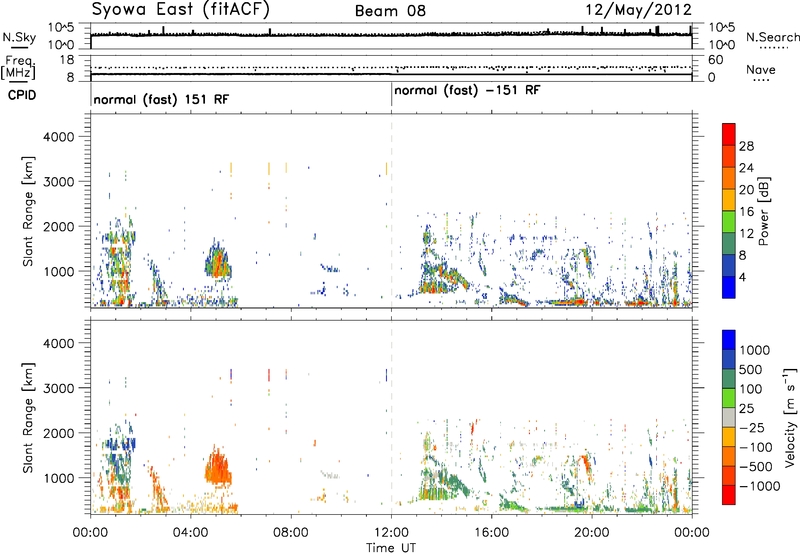Click the "24" tick on Power colorbar
Viewport: 800px width, 554px height.
[746, 168]
